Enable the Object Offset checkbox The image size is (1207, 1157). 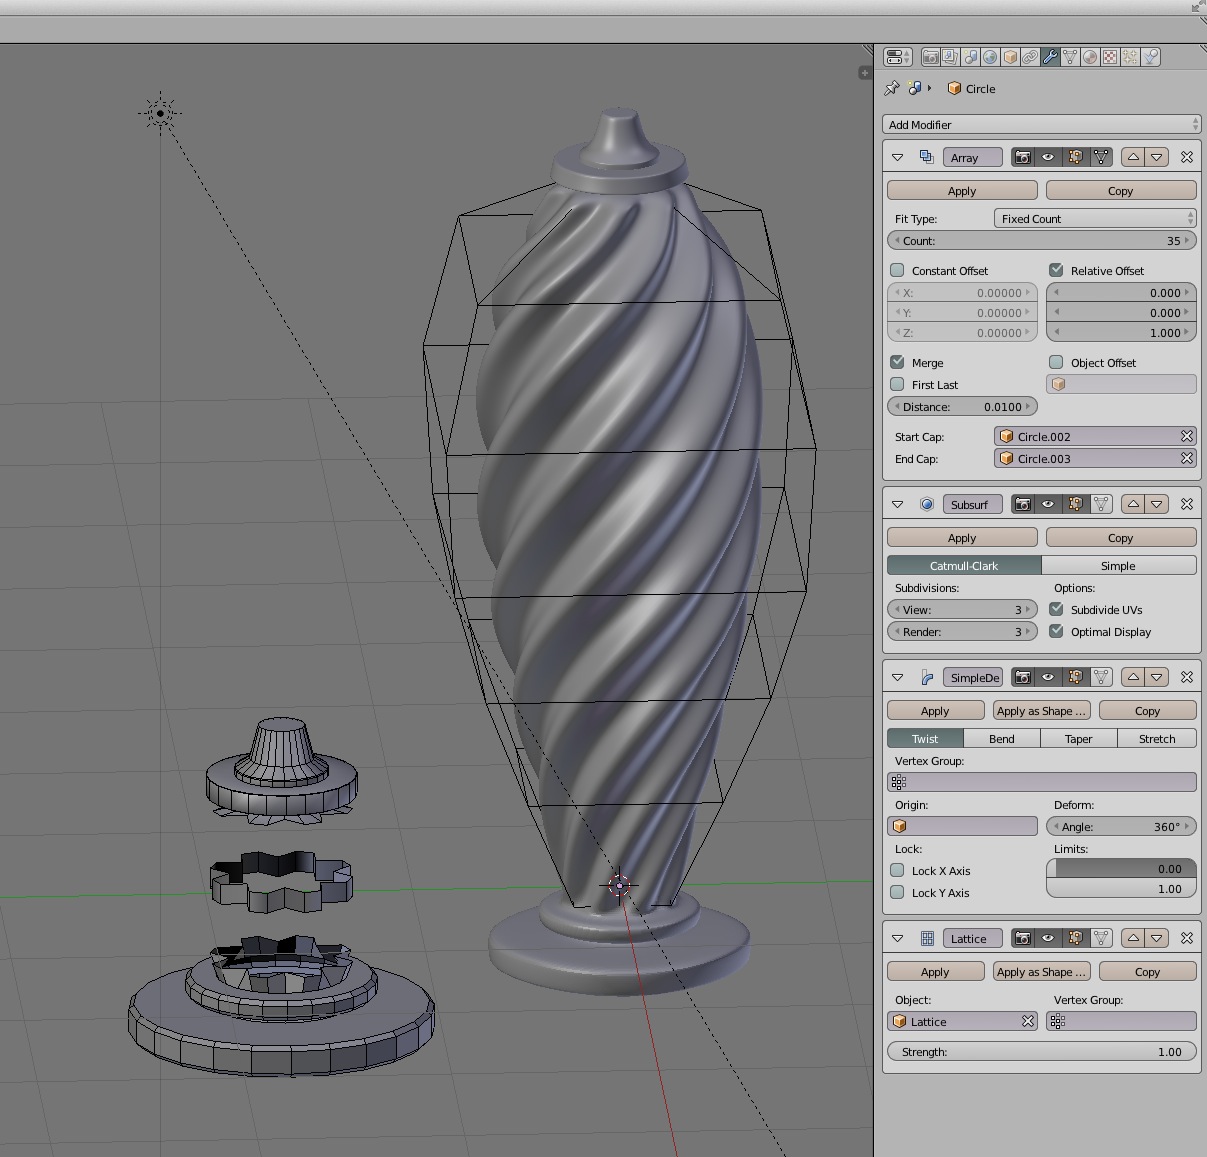click(1056, 362)
